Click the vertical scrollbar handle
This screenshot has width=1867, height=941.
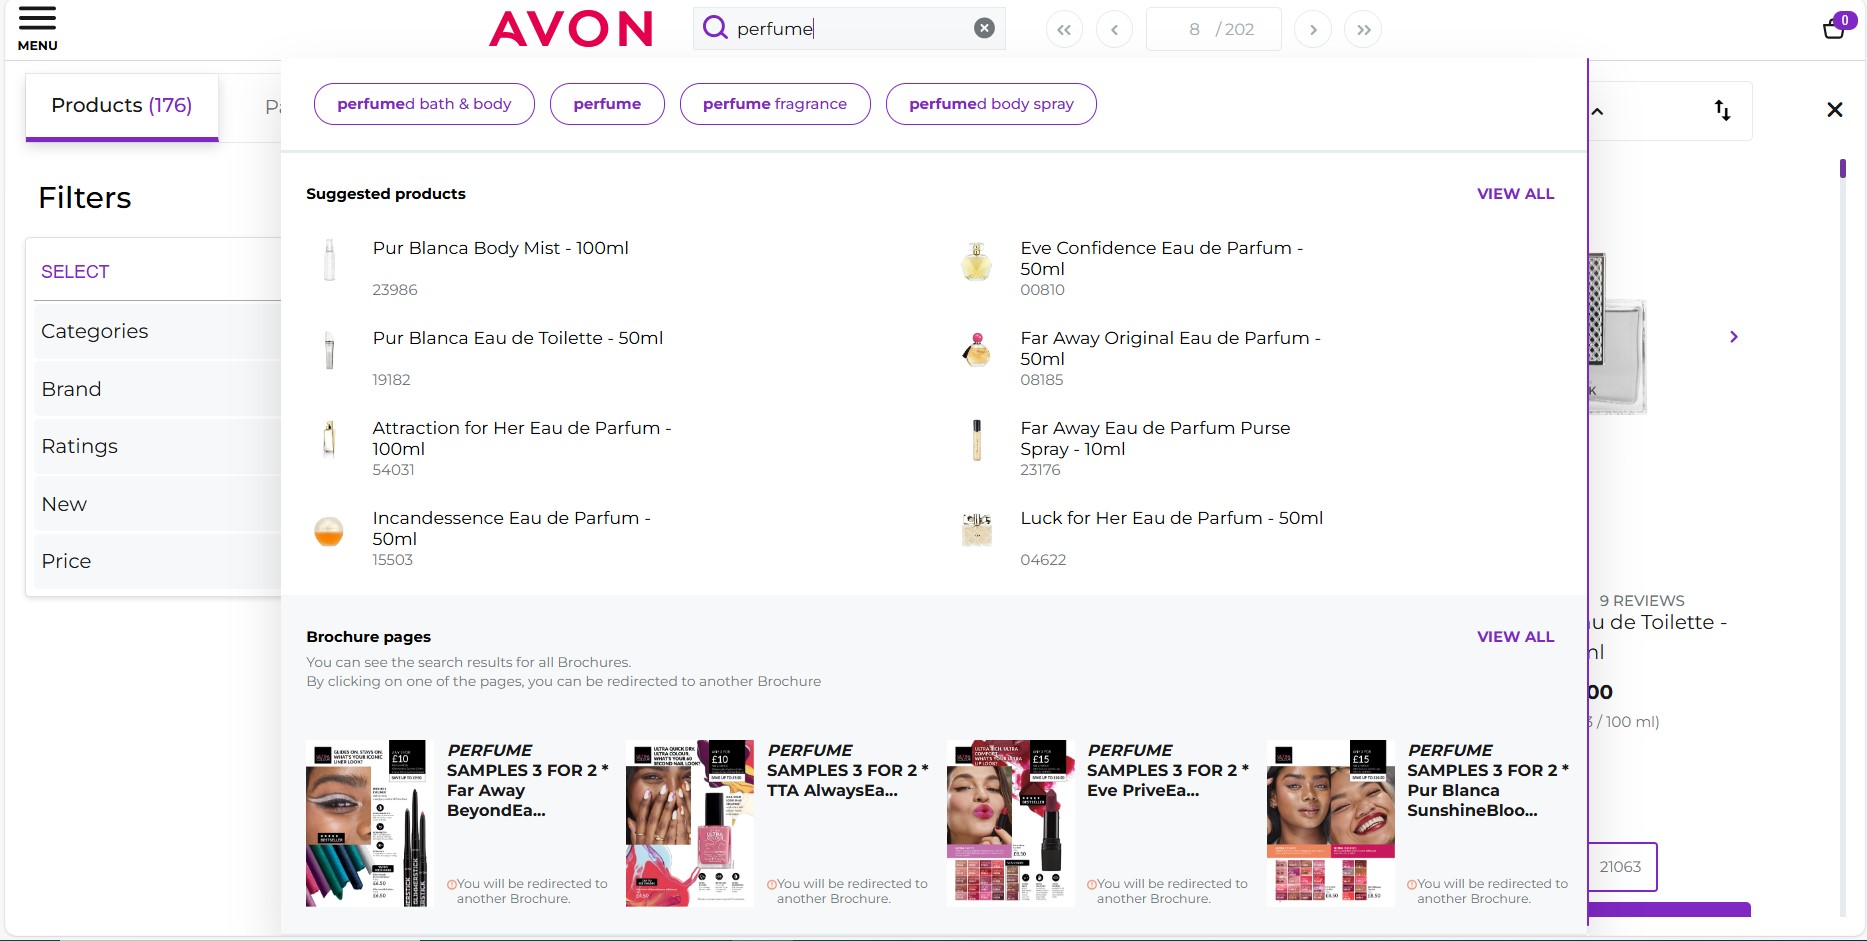point(1843,169)
